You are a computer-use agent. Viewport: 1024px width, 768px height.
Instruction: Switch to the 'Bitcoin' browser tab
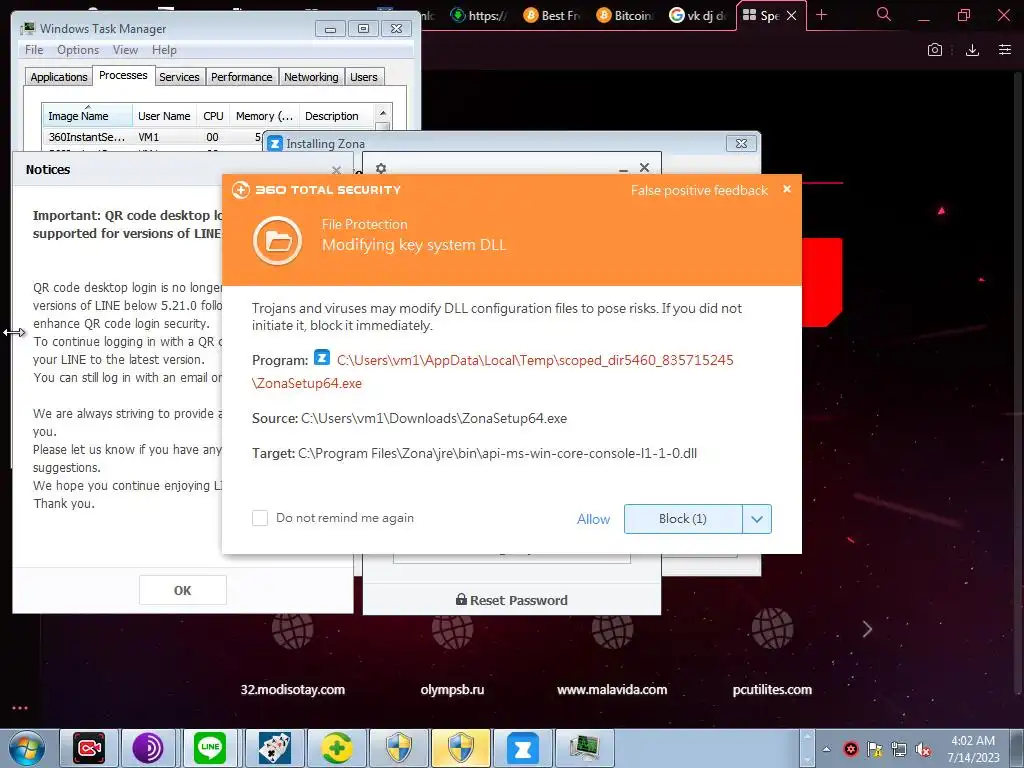[x=625, y=15]
